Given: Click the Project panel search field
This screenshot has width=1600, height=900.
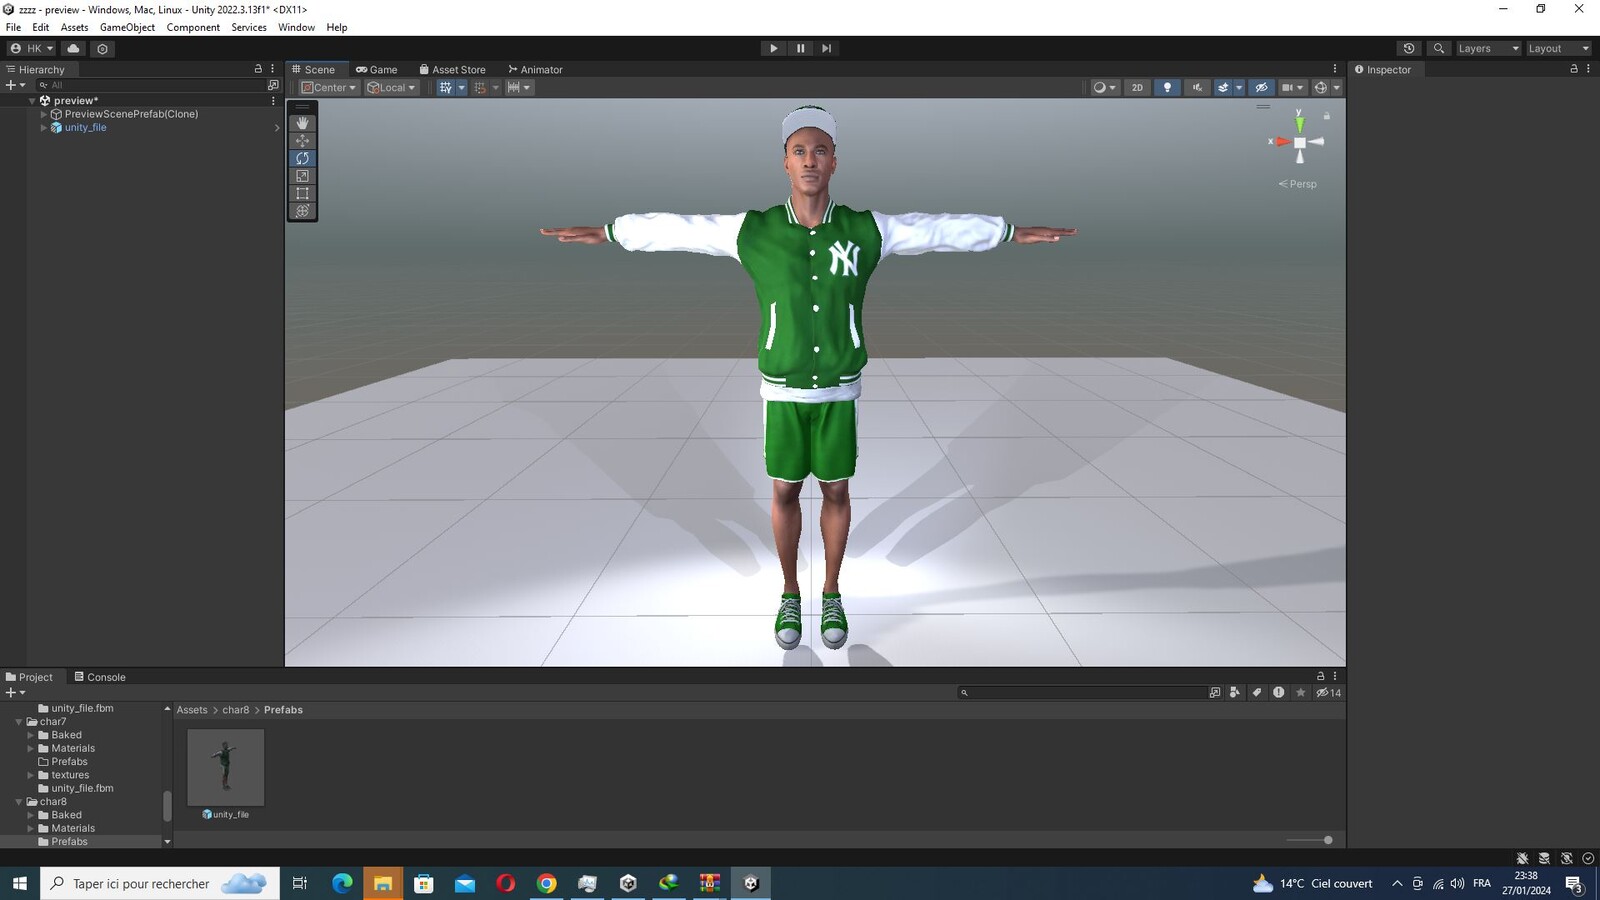Looking at the screenshot, I should point(1082,692).
